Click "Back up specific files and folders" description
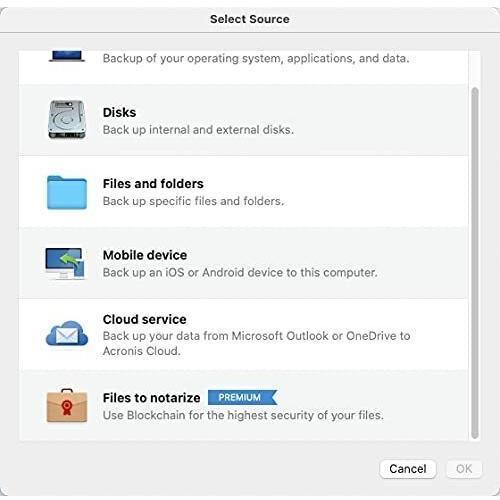 193,201
